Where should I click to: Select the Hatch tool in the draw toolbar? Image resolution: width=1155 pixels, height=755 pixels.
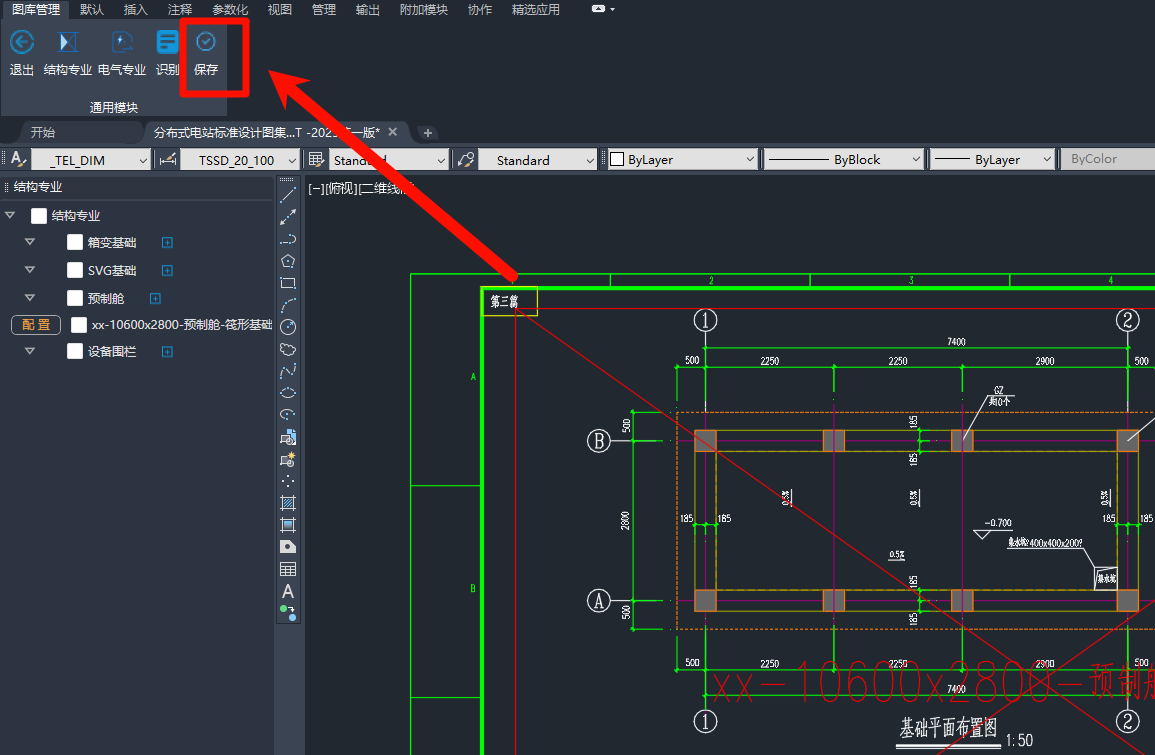tap(288, 503)
